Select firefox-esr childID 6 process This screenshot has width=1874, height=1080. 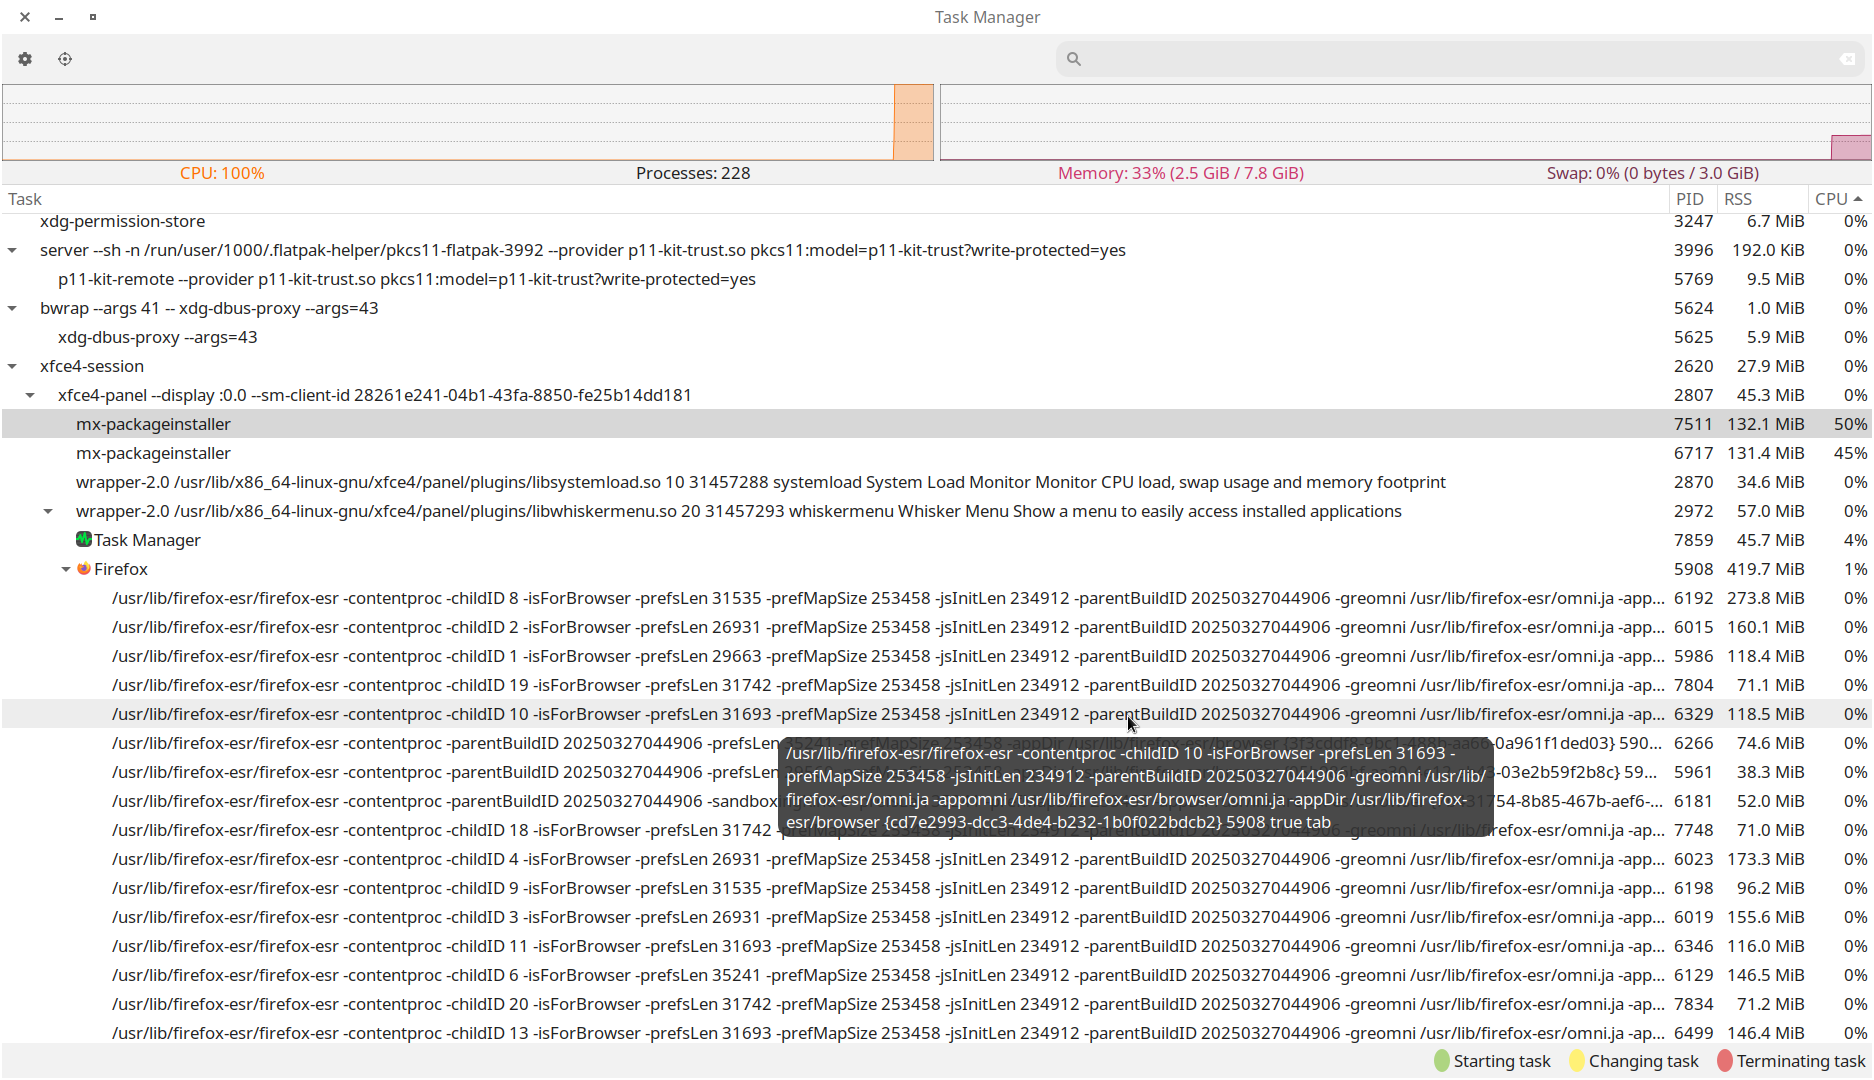click(936, 975)
